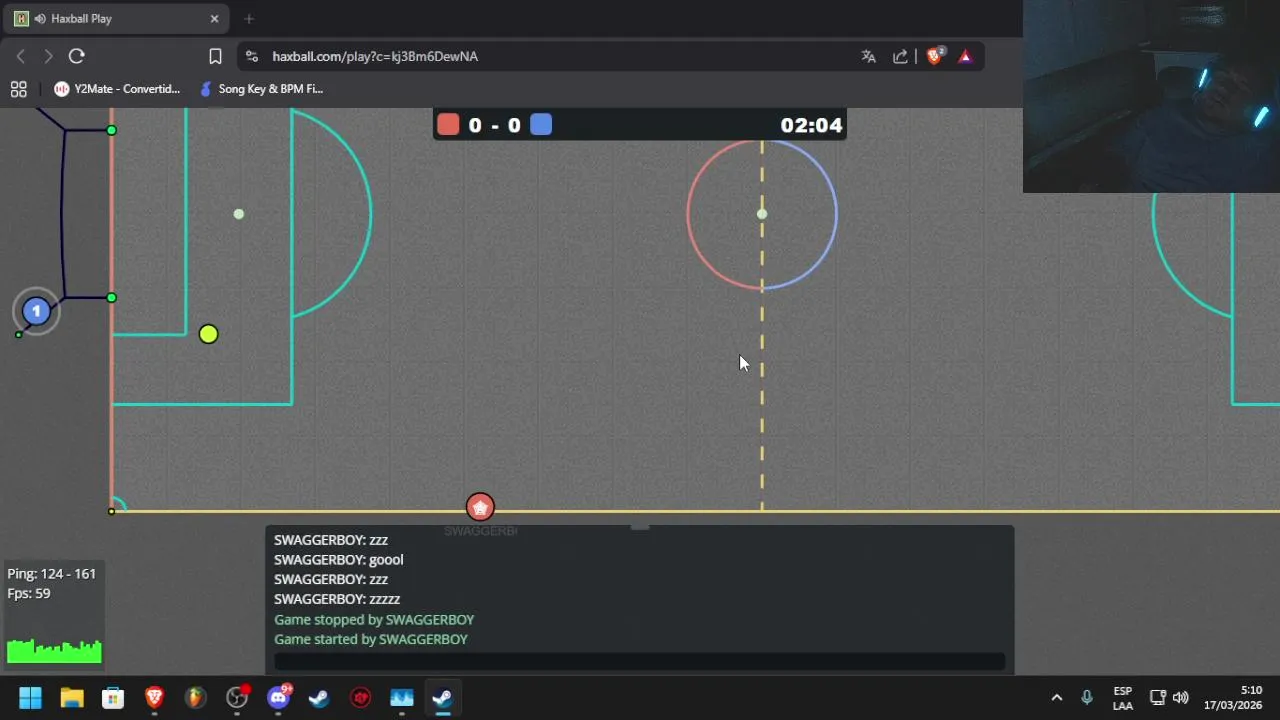Click the microphone tray icon
The image size is (1280, 720).
1087,698
